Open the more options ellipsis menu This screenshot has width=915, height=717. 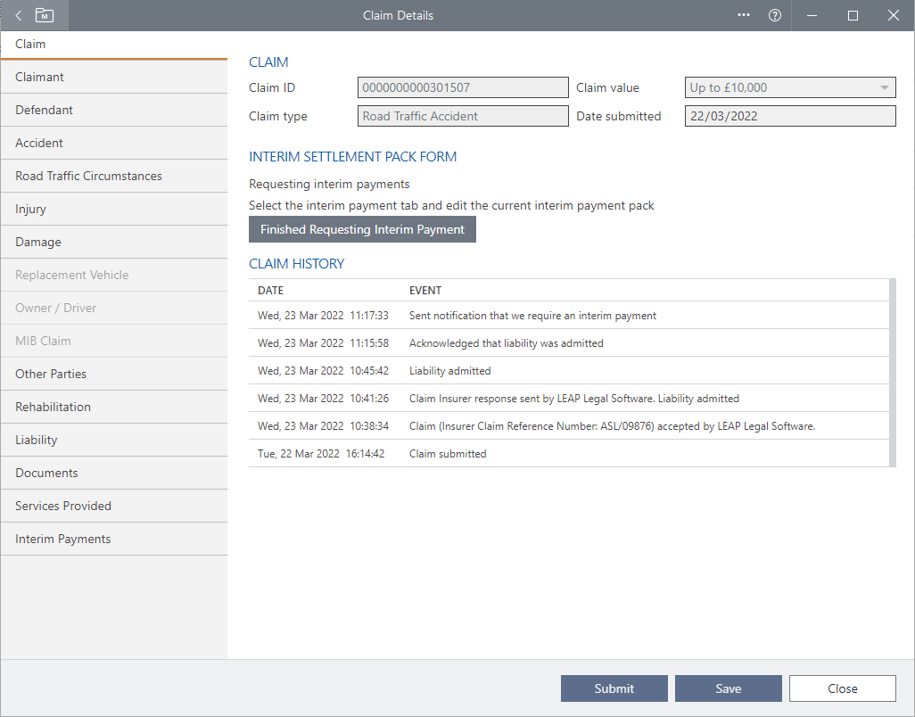pos(743,15)
